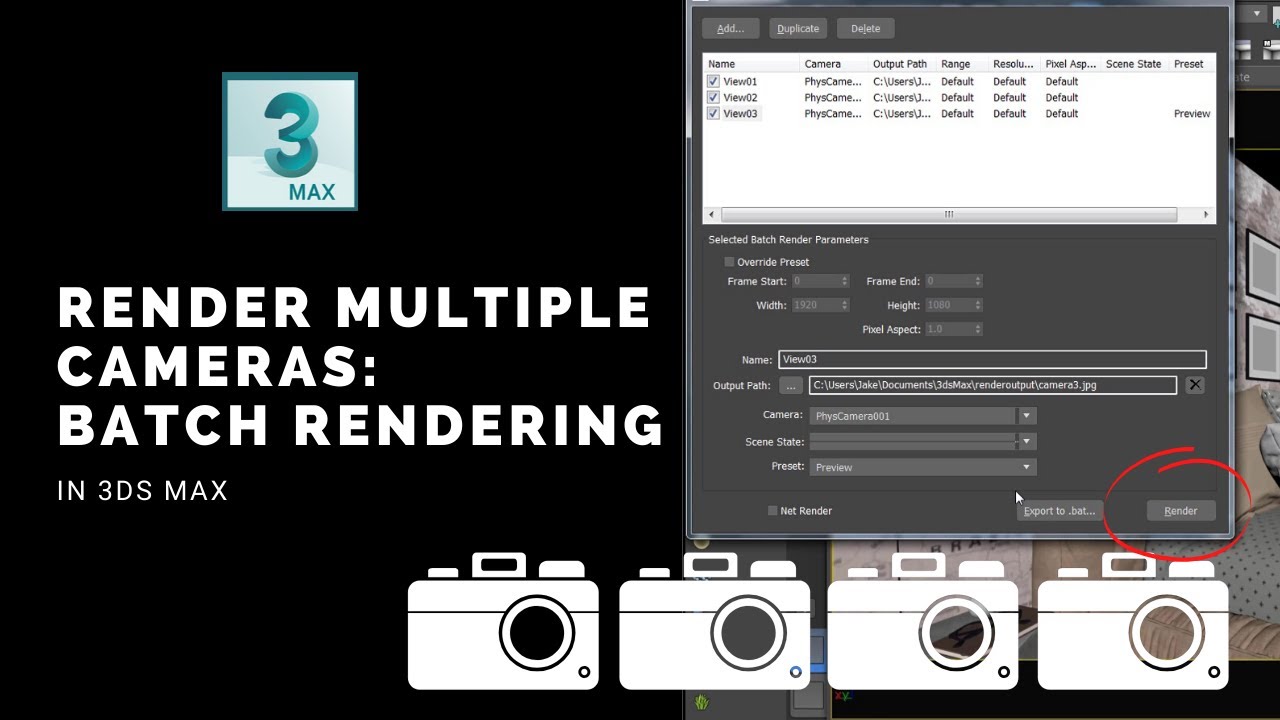
Task: Clear the output path with the X button
Action: click(1195, 385)
